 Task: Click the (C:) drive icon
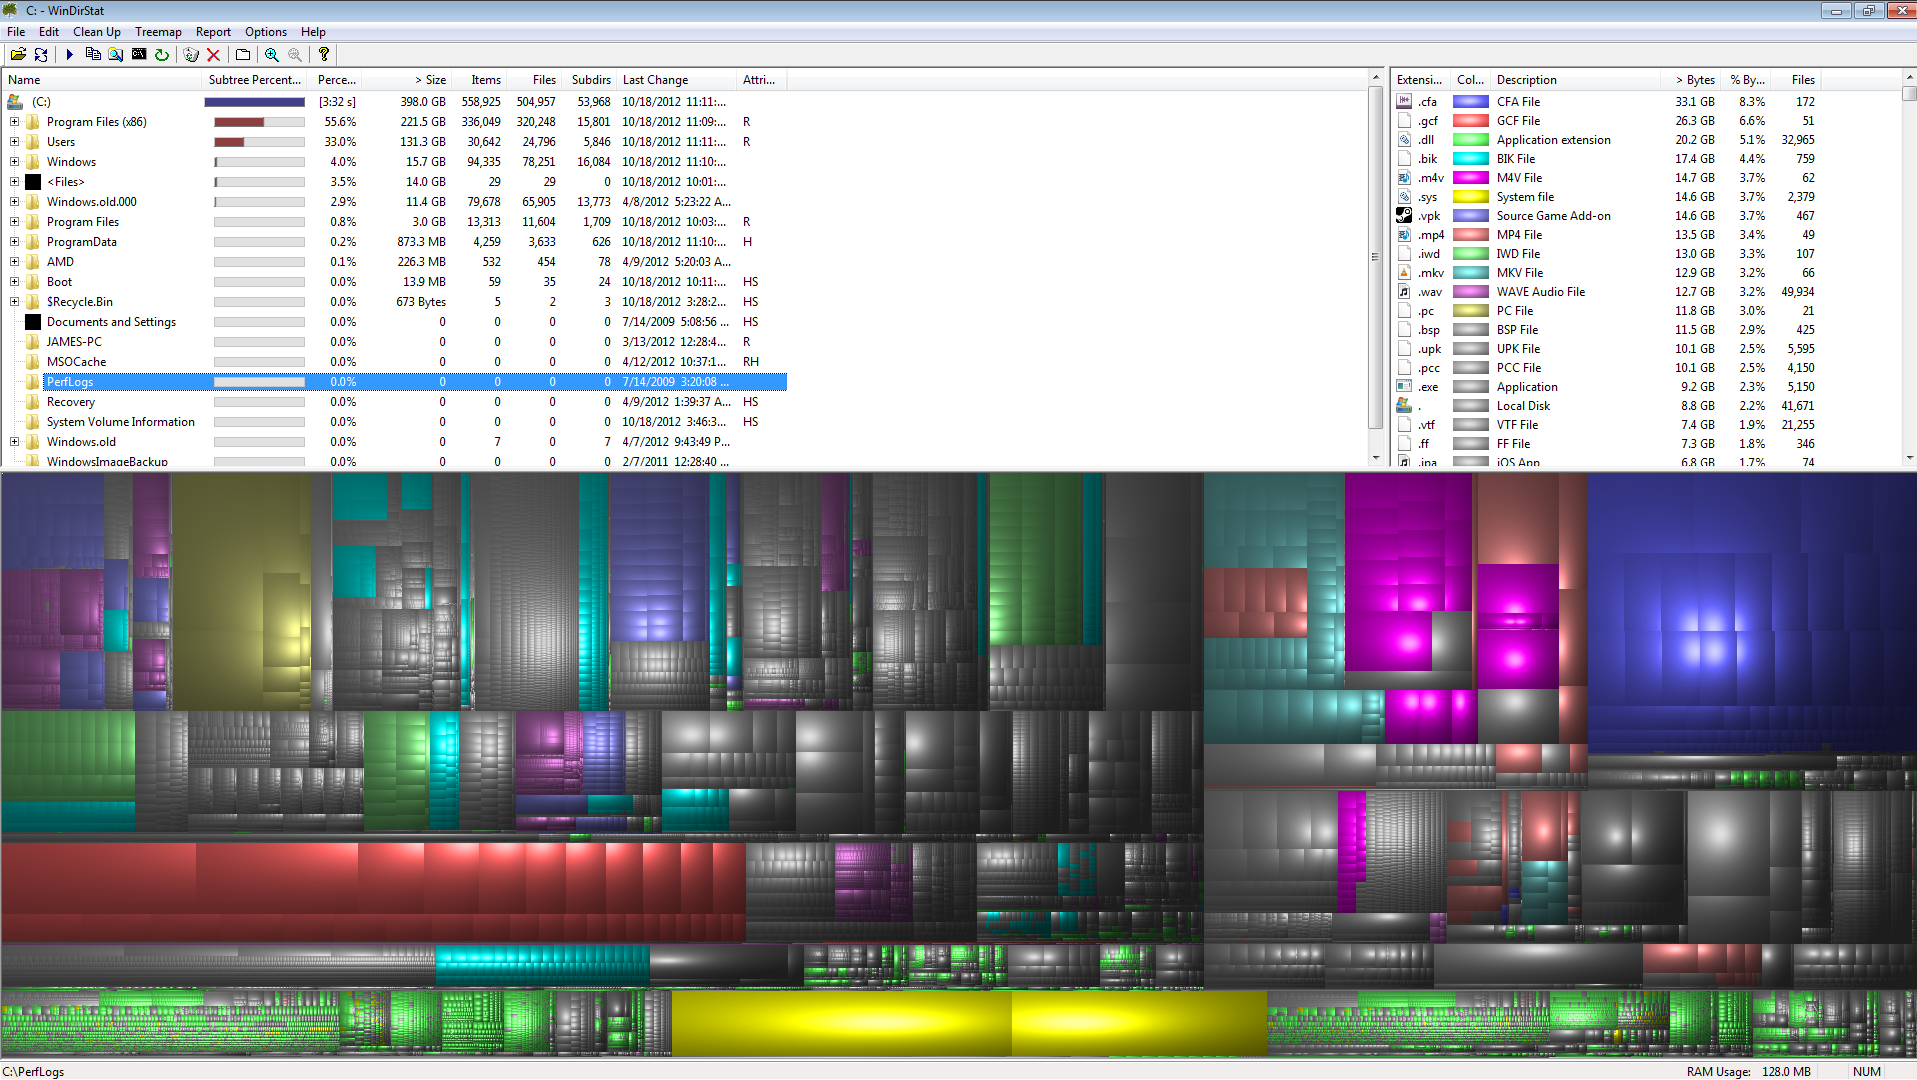(15, 102)
